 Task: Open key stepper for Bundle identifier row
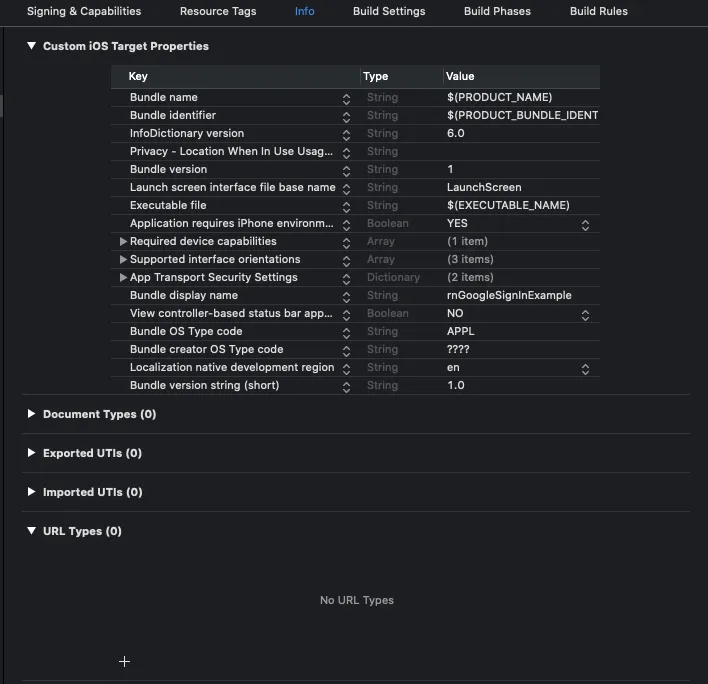point(346,117)
